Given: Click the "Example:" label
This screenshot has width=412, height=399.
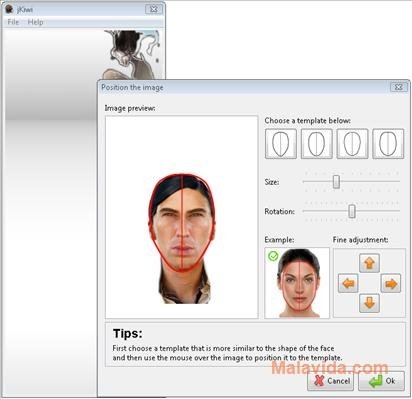Looking at the screenshot, I should 279,240.
